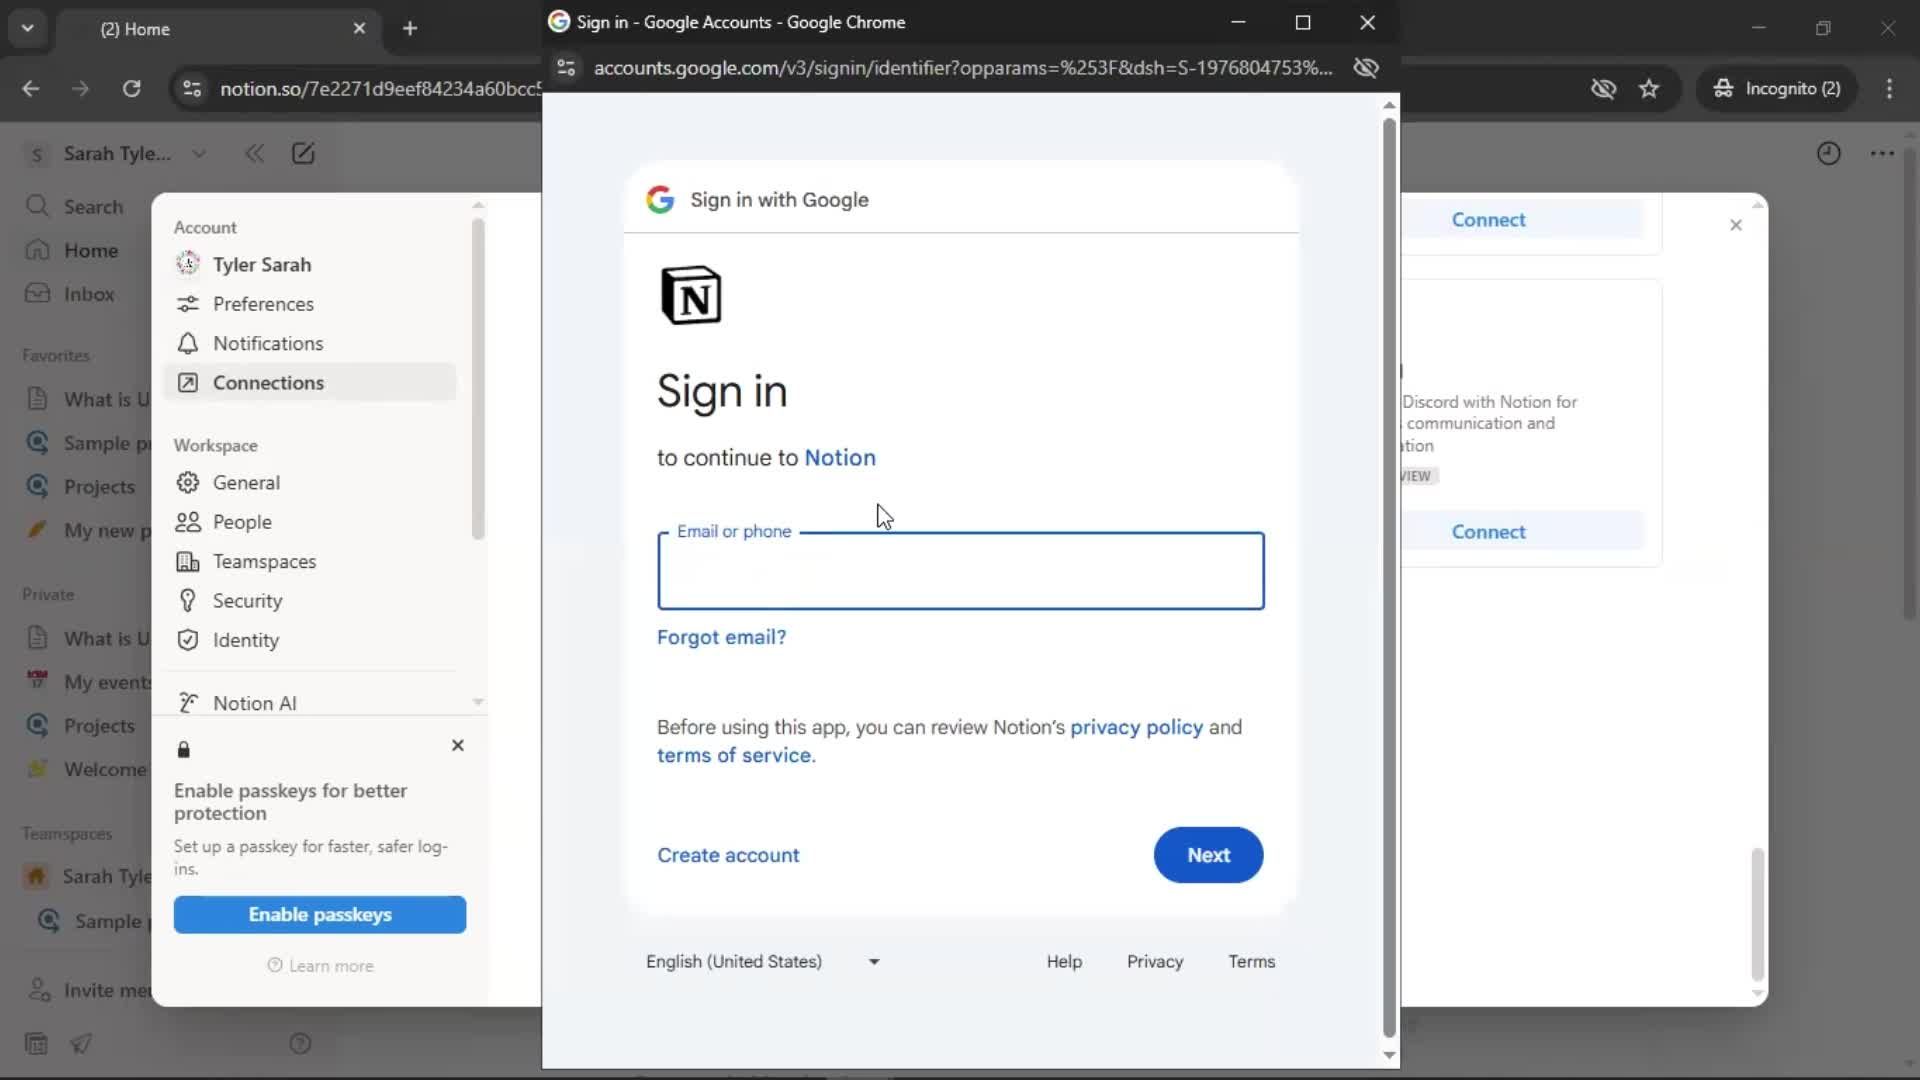Screen dimensions: 1920x1080
Task: Click Invite members in sidebar
Action: coord(88,990)
